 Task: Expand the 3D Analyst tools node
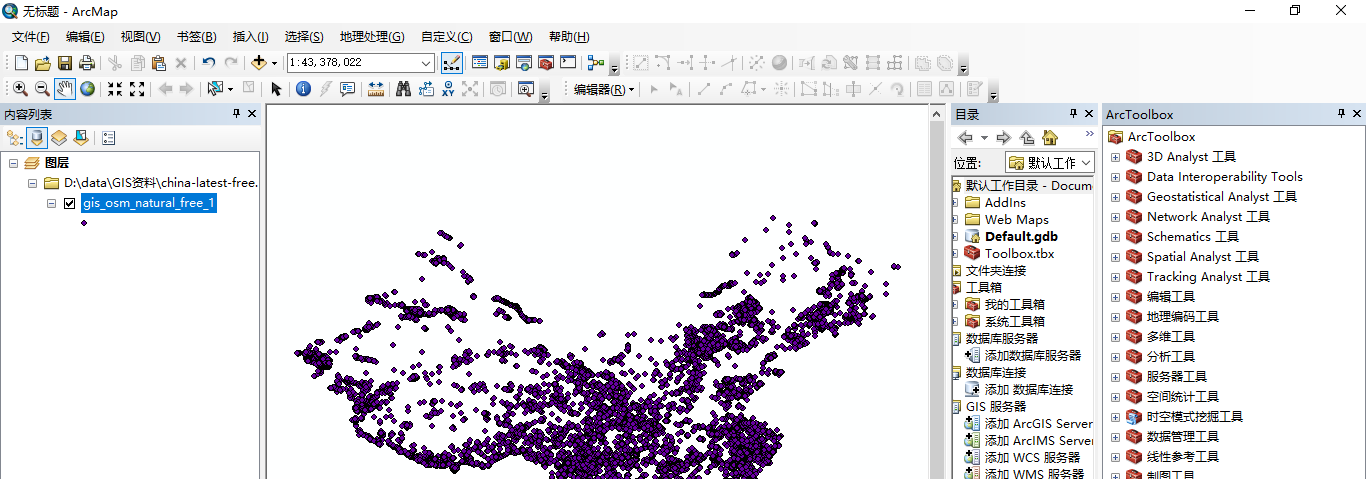(x=1115, y=157)
